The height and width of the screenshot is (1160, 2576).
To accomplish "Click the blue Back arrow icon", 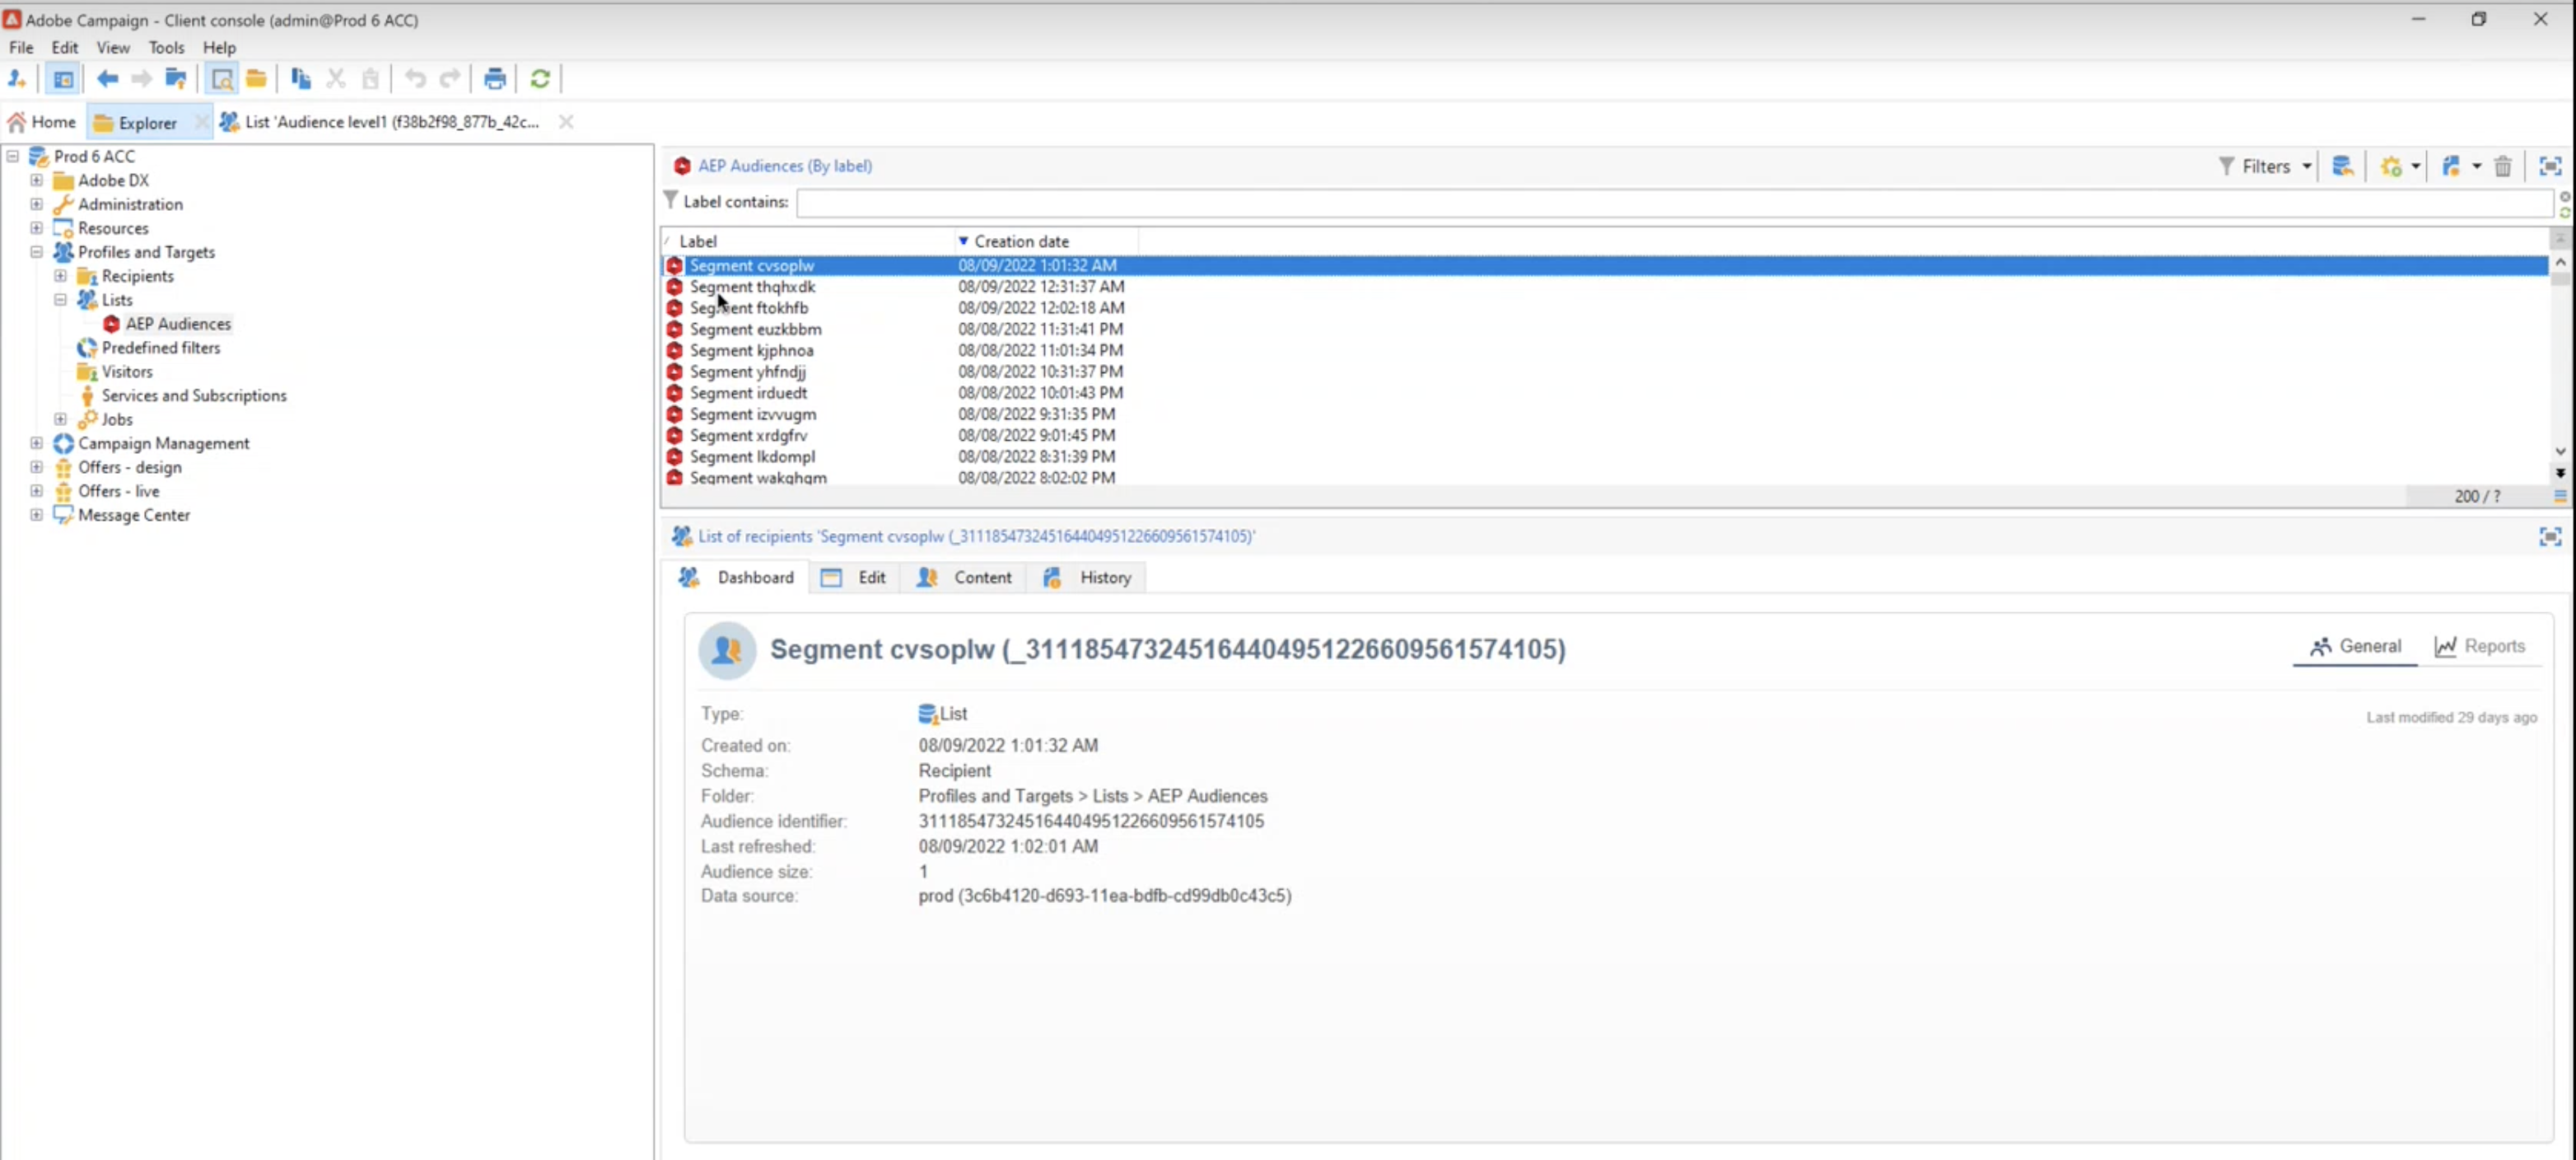I will pos(107,79).
